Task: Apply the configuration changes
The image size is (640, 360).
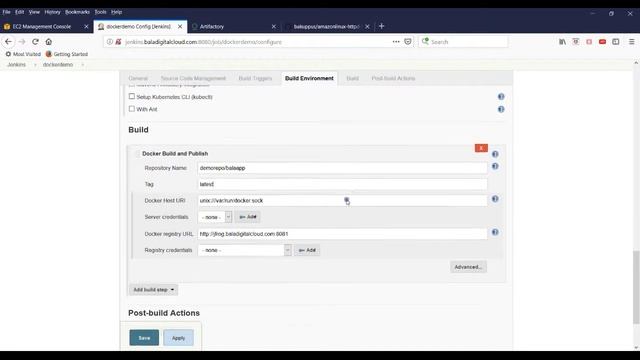Action: 178,338
